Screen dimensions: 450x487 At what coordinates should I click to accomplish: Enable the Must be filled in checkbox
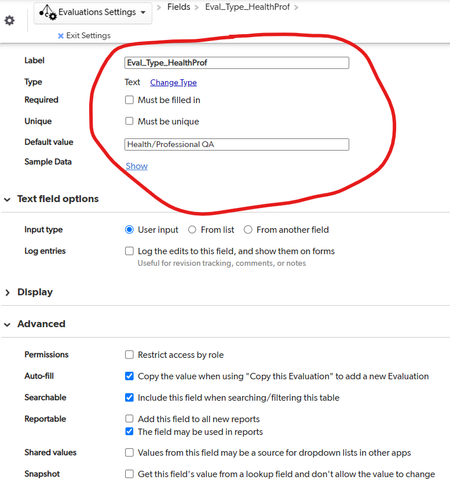129,100
